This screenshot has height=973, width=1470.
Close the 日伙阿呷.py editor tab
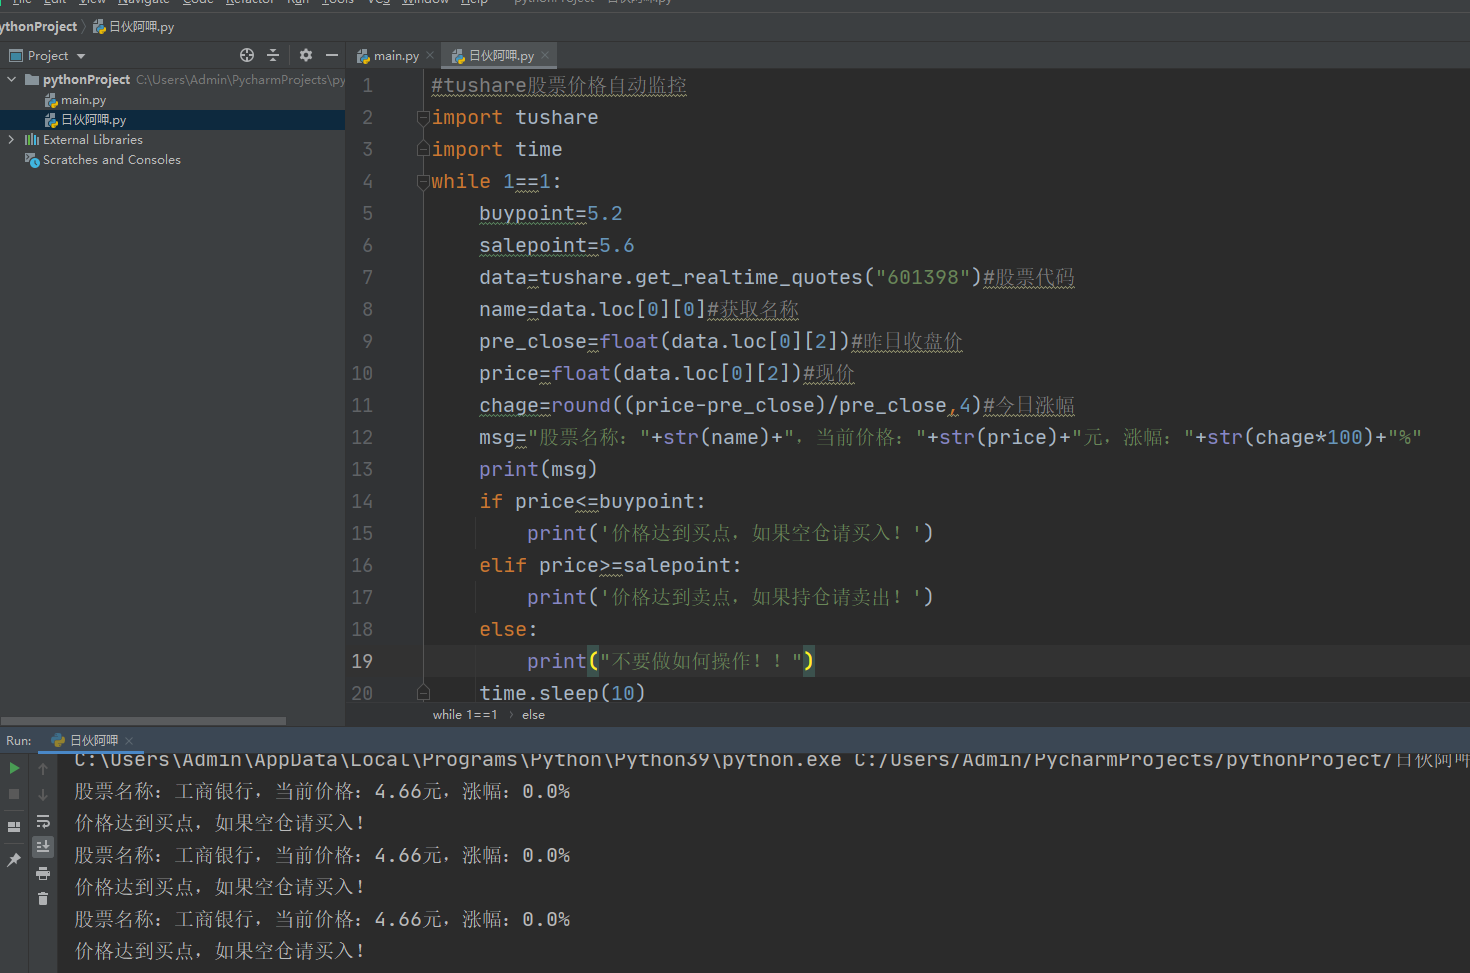(545, 56)
